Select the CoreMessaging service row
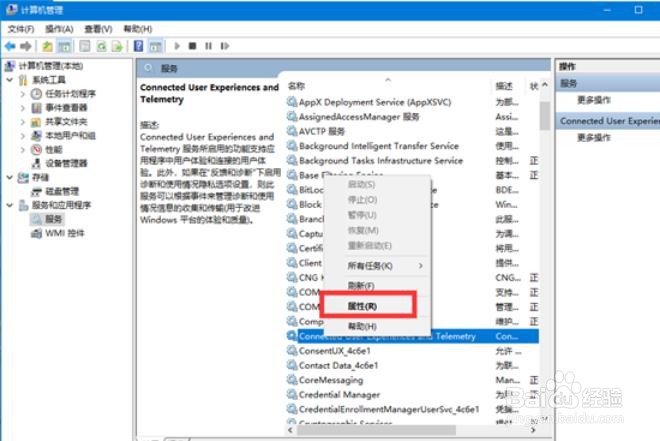This screenshot has width=660, height=441. click(331, 380)
